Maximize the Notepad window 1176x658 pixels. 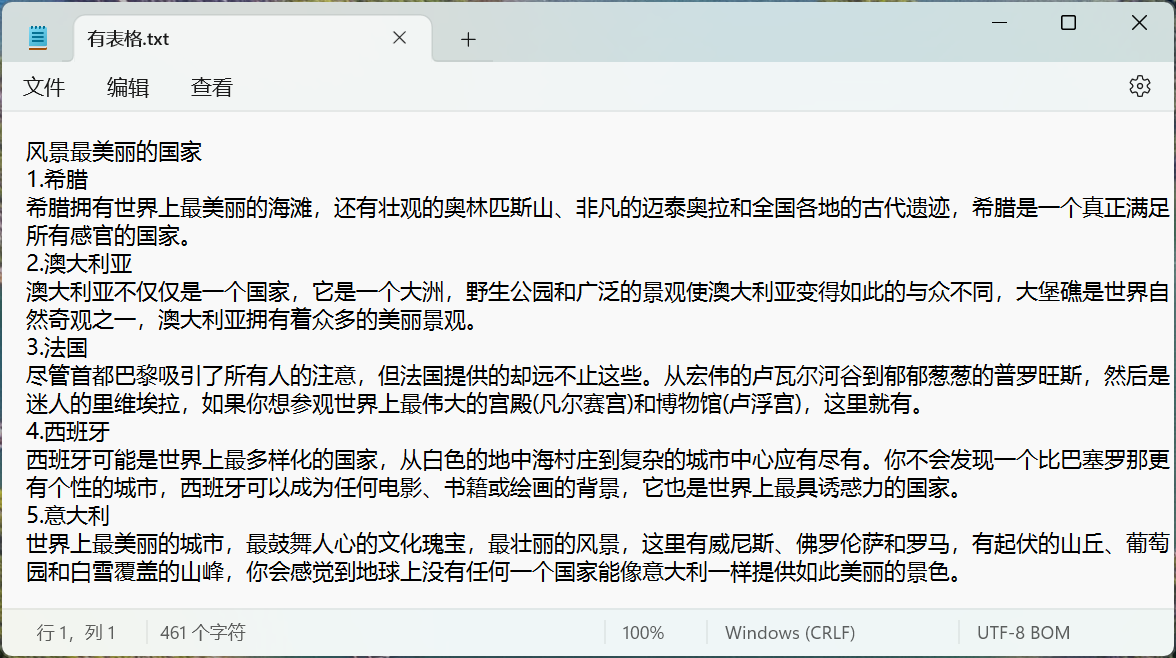point(1068,23)
